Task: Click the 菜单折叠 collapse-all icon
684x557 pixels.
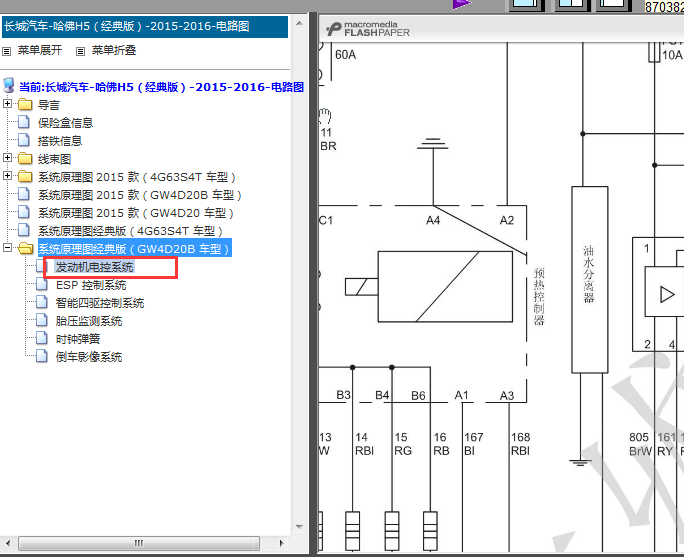Action: click(x=80, y=51)
